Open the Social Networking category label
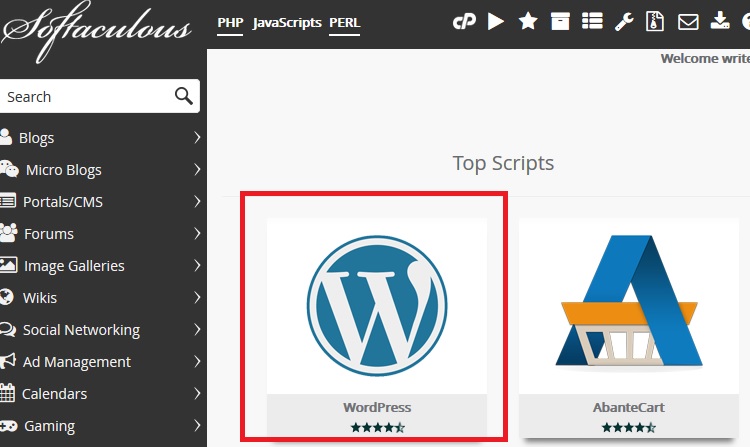 click(x=81, y=330)
